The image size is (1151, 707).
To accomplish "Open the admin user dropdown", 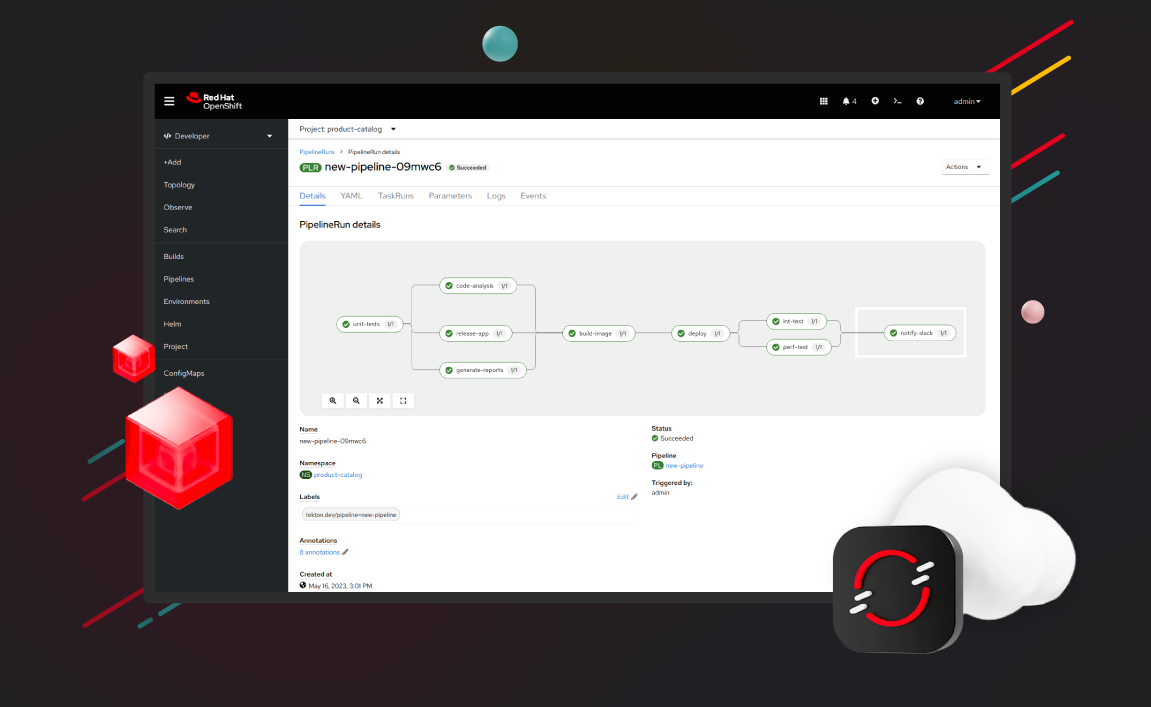I will (x=966, y=101).
